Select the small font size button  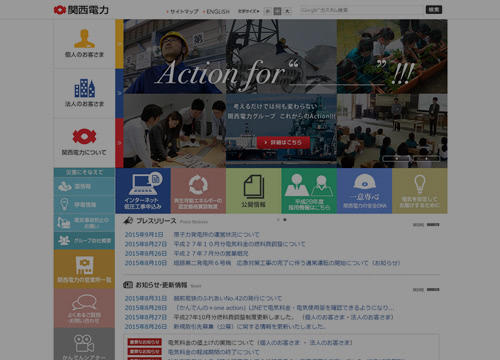click(x=267, y=11)
